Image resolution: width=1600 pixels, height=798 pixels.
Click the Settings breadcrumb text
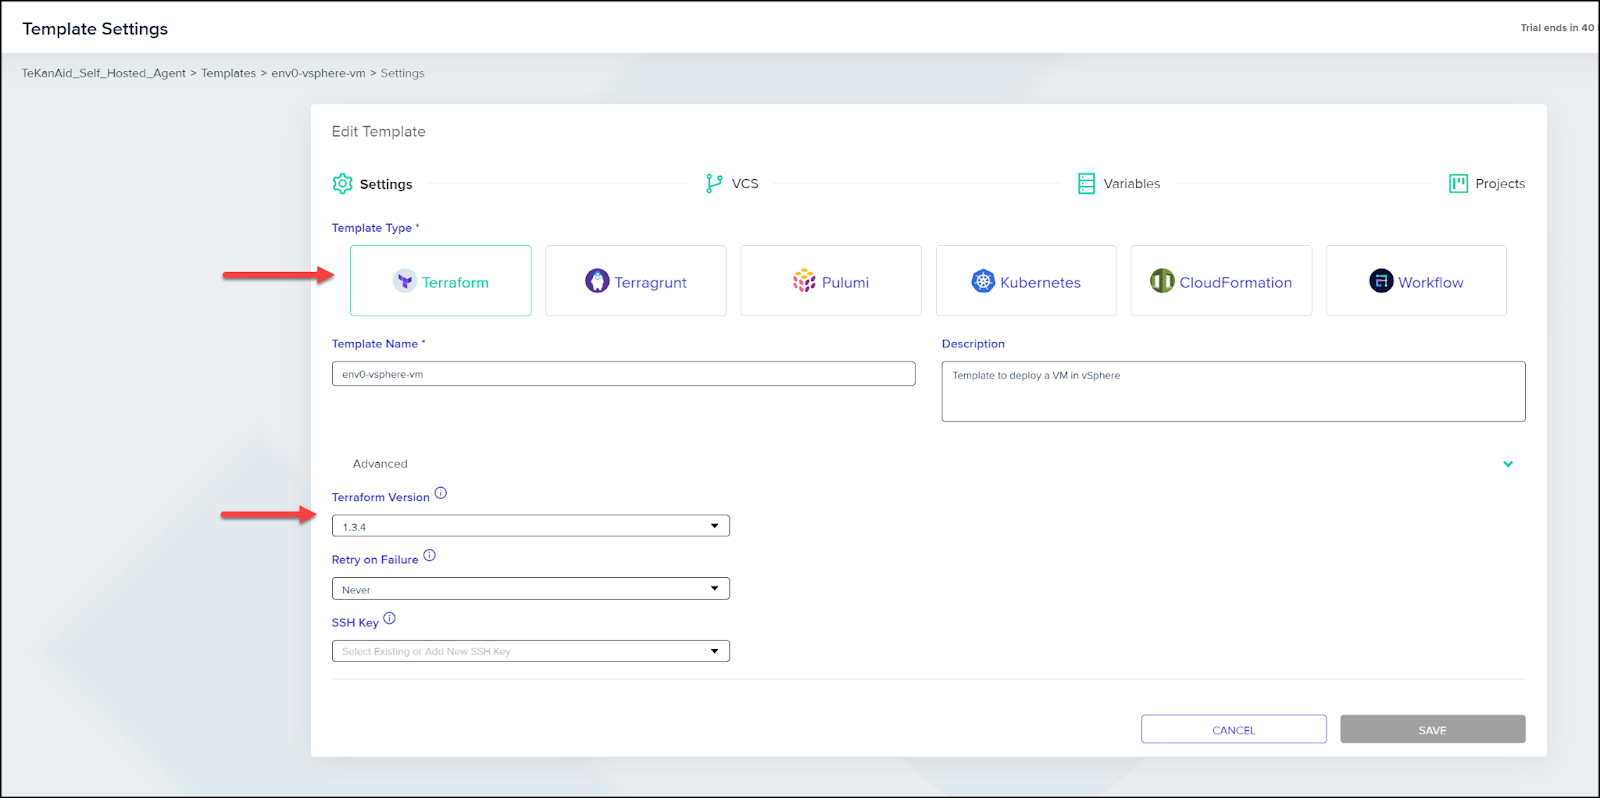pyautogui.click(x=403, y=73)
